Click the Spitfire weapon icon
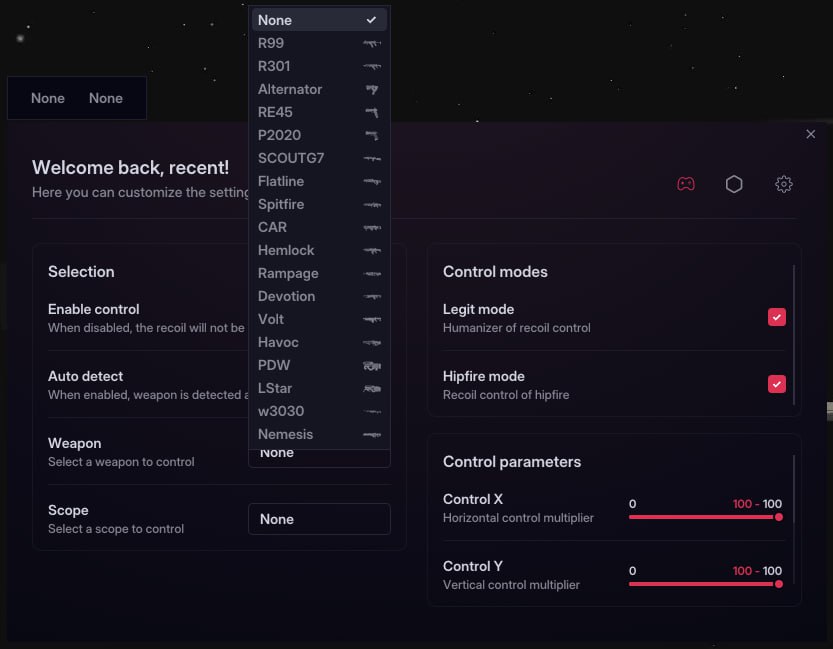Screen dimensions: 833x649 pos(371,204)
